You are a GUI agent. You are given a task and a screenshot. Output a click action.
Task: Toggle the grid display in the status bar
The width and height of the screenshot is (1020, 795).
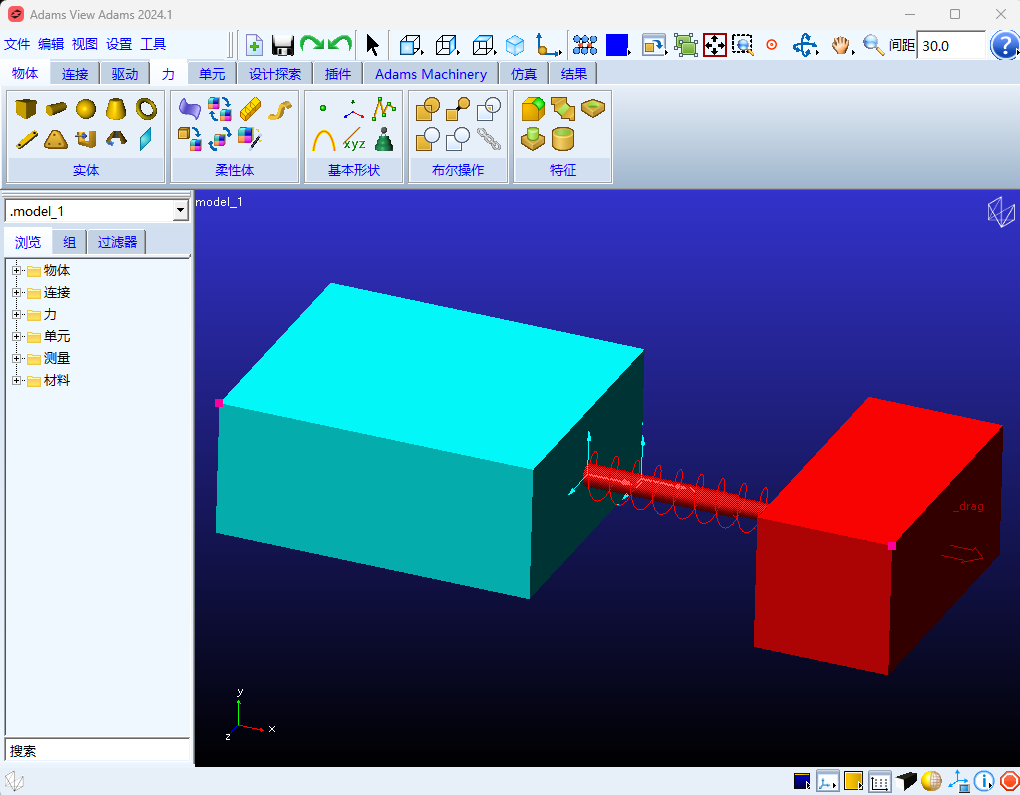coord(879,781)
